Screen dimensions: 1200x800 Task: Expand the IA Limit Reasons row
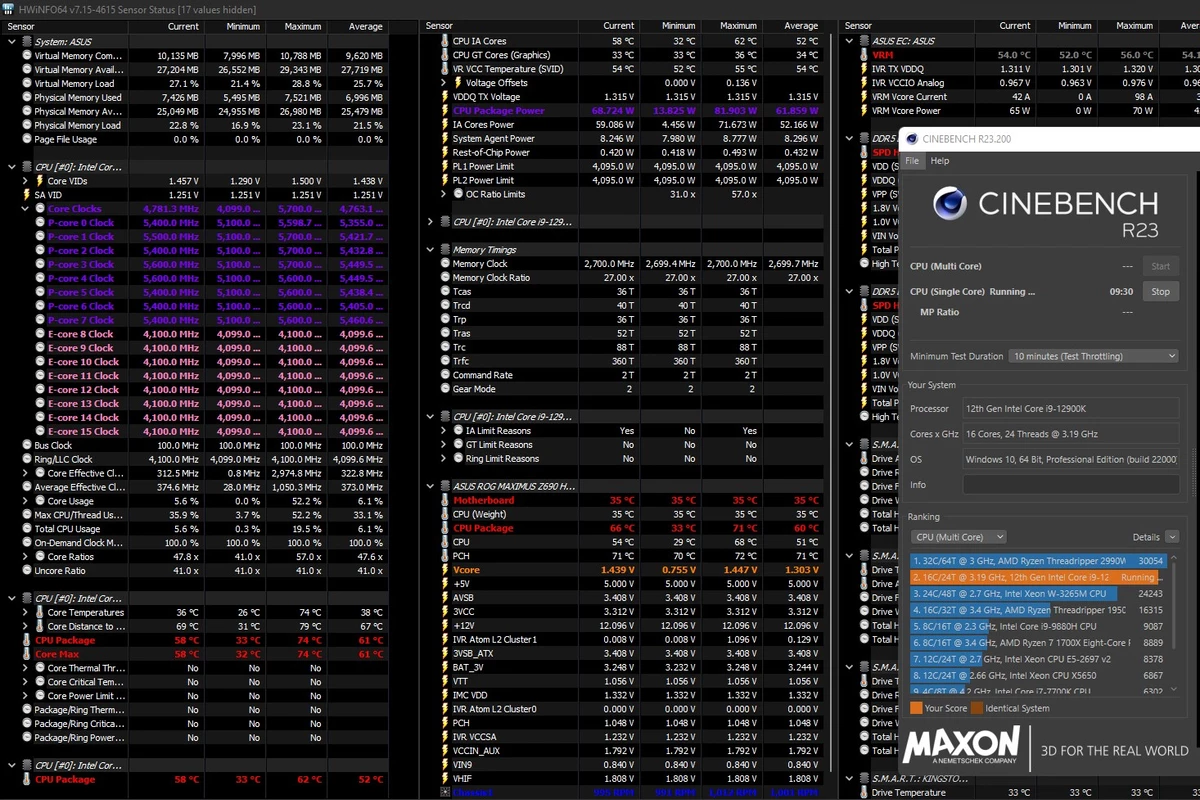point(444,431)
